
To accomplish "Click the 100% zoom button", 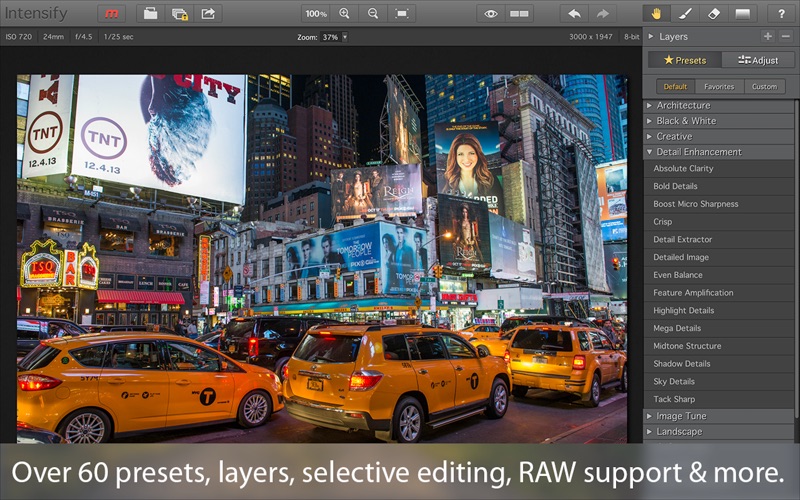I will tap(316, 14).
